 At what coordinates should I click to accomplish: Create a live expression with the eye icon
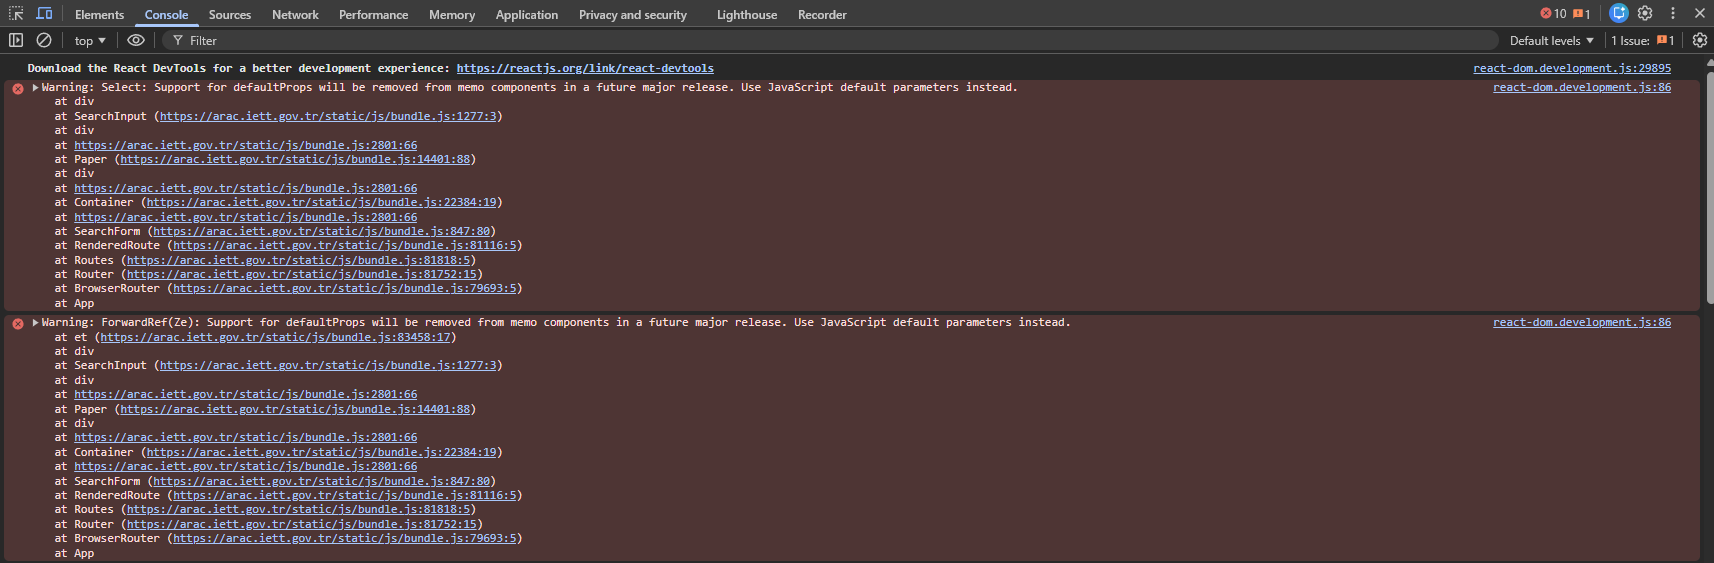(136, 40)
